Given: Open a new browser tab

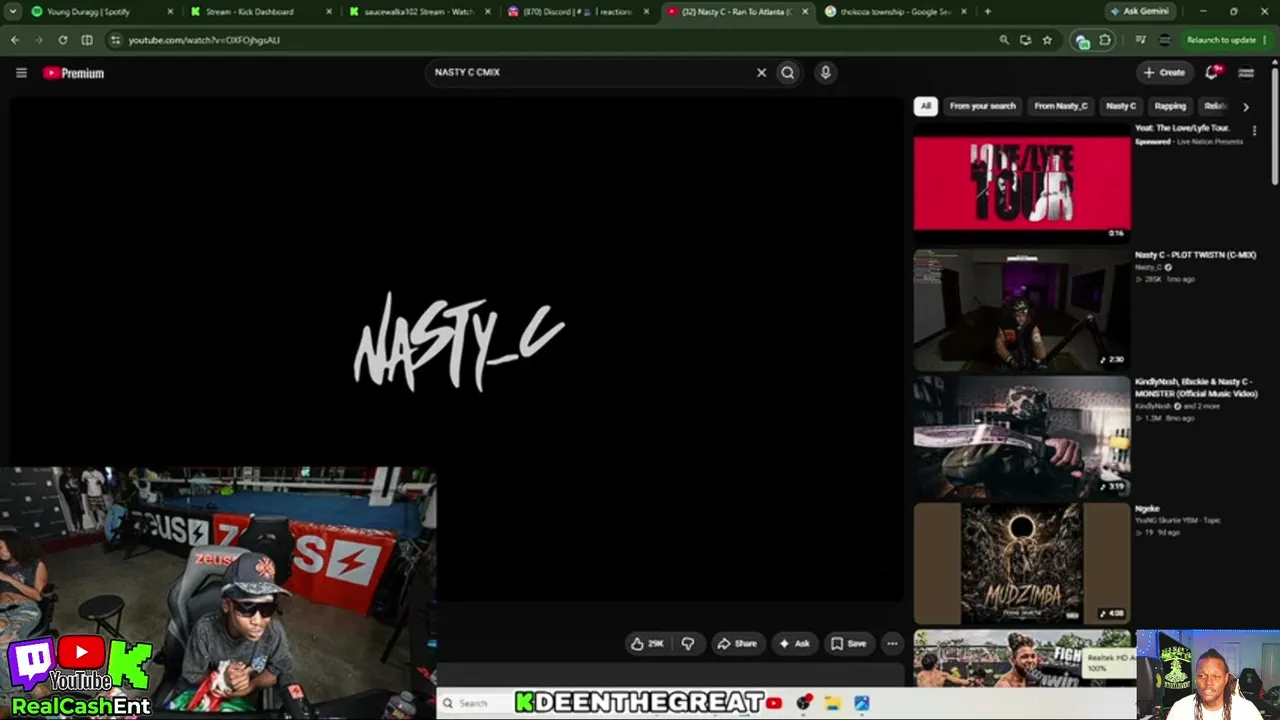Looking at the screenshot, I should click(x=988, y=12).
